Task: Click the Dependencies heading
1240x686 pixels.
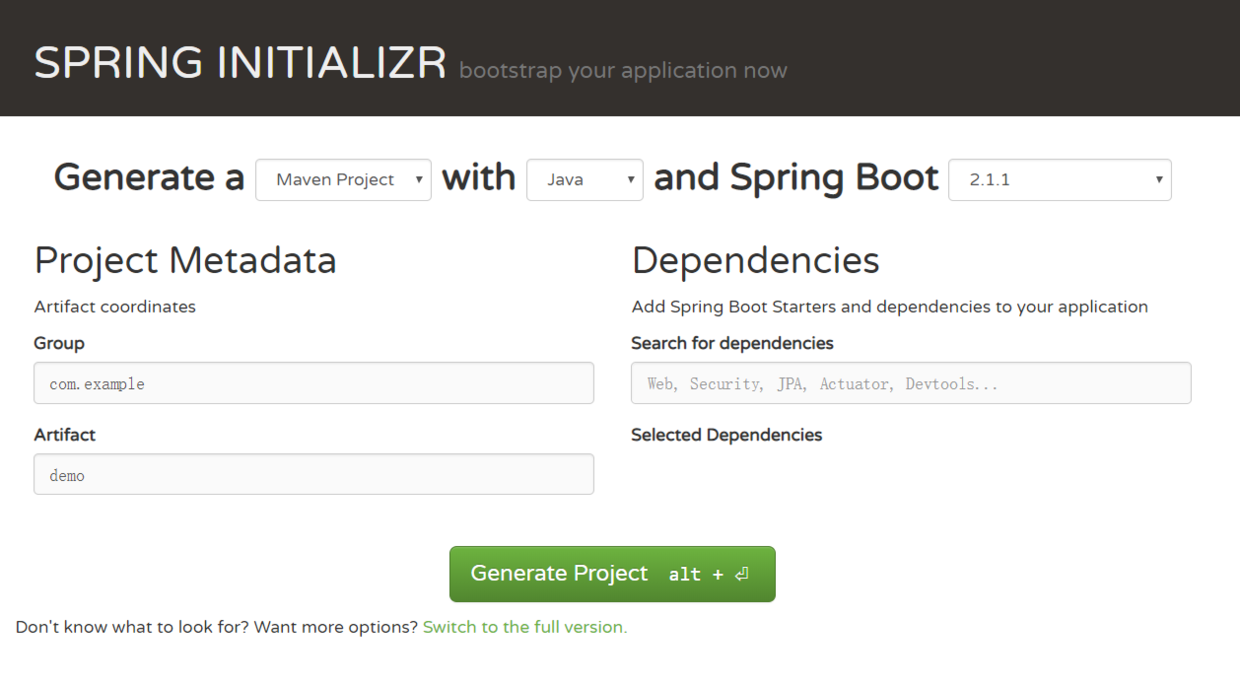Action: (x=755, y=260)
